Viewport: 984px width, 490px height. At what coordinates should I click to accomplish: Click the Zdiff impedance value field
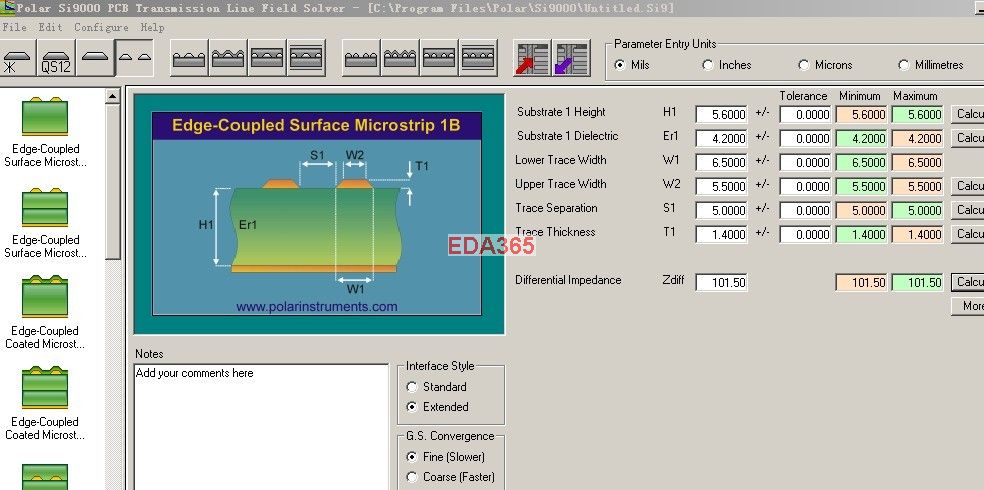(x=721, y=282)
